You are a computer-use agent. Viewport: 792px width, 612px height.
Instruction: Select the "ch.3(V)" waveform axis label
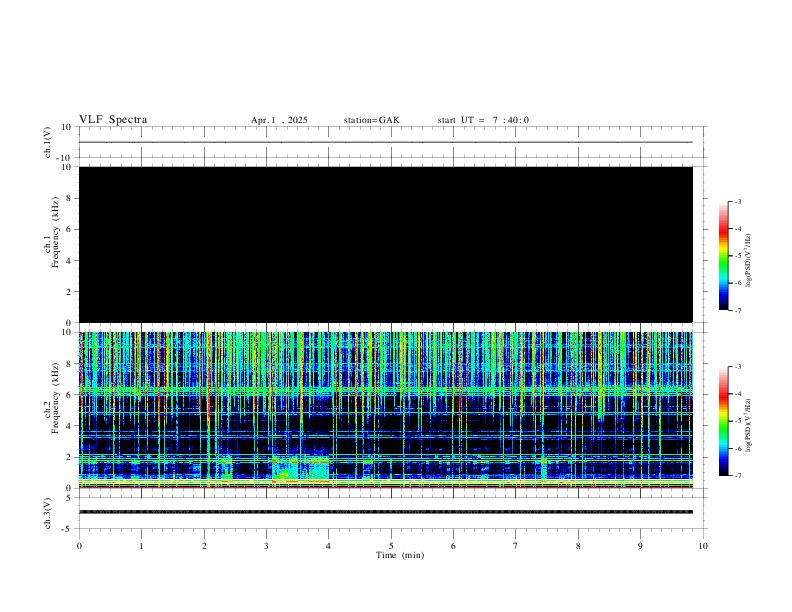48,513
